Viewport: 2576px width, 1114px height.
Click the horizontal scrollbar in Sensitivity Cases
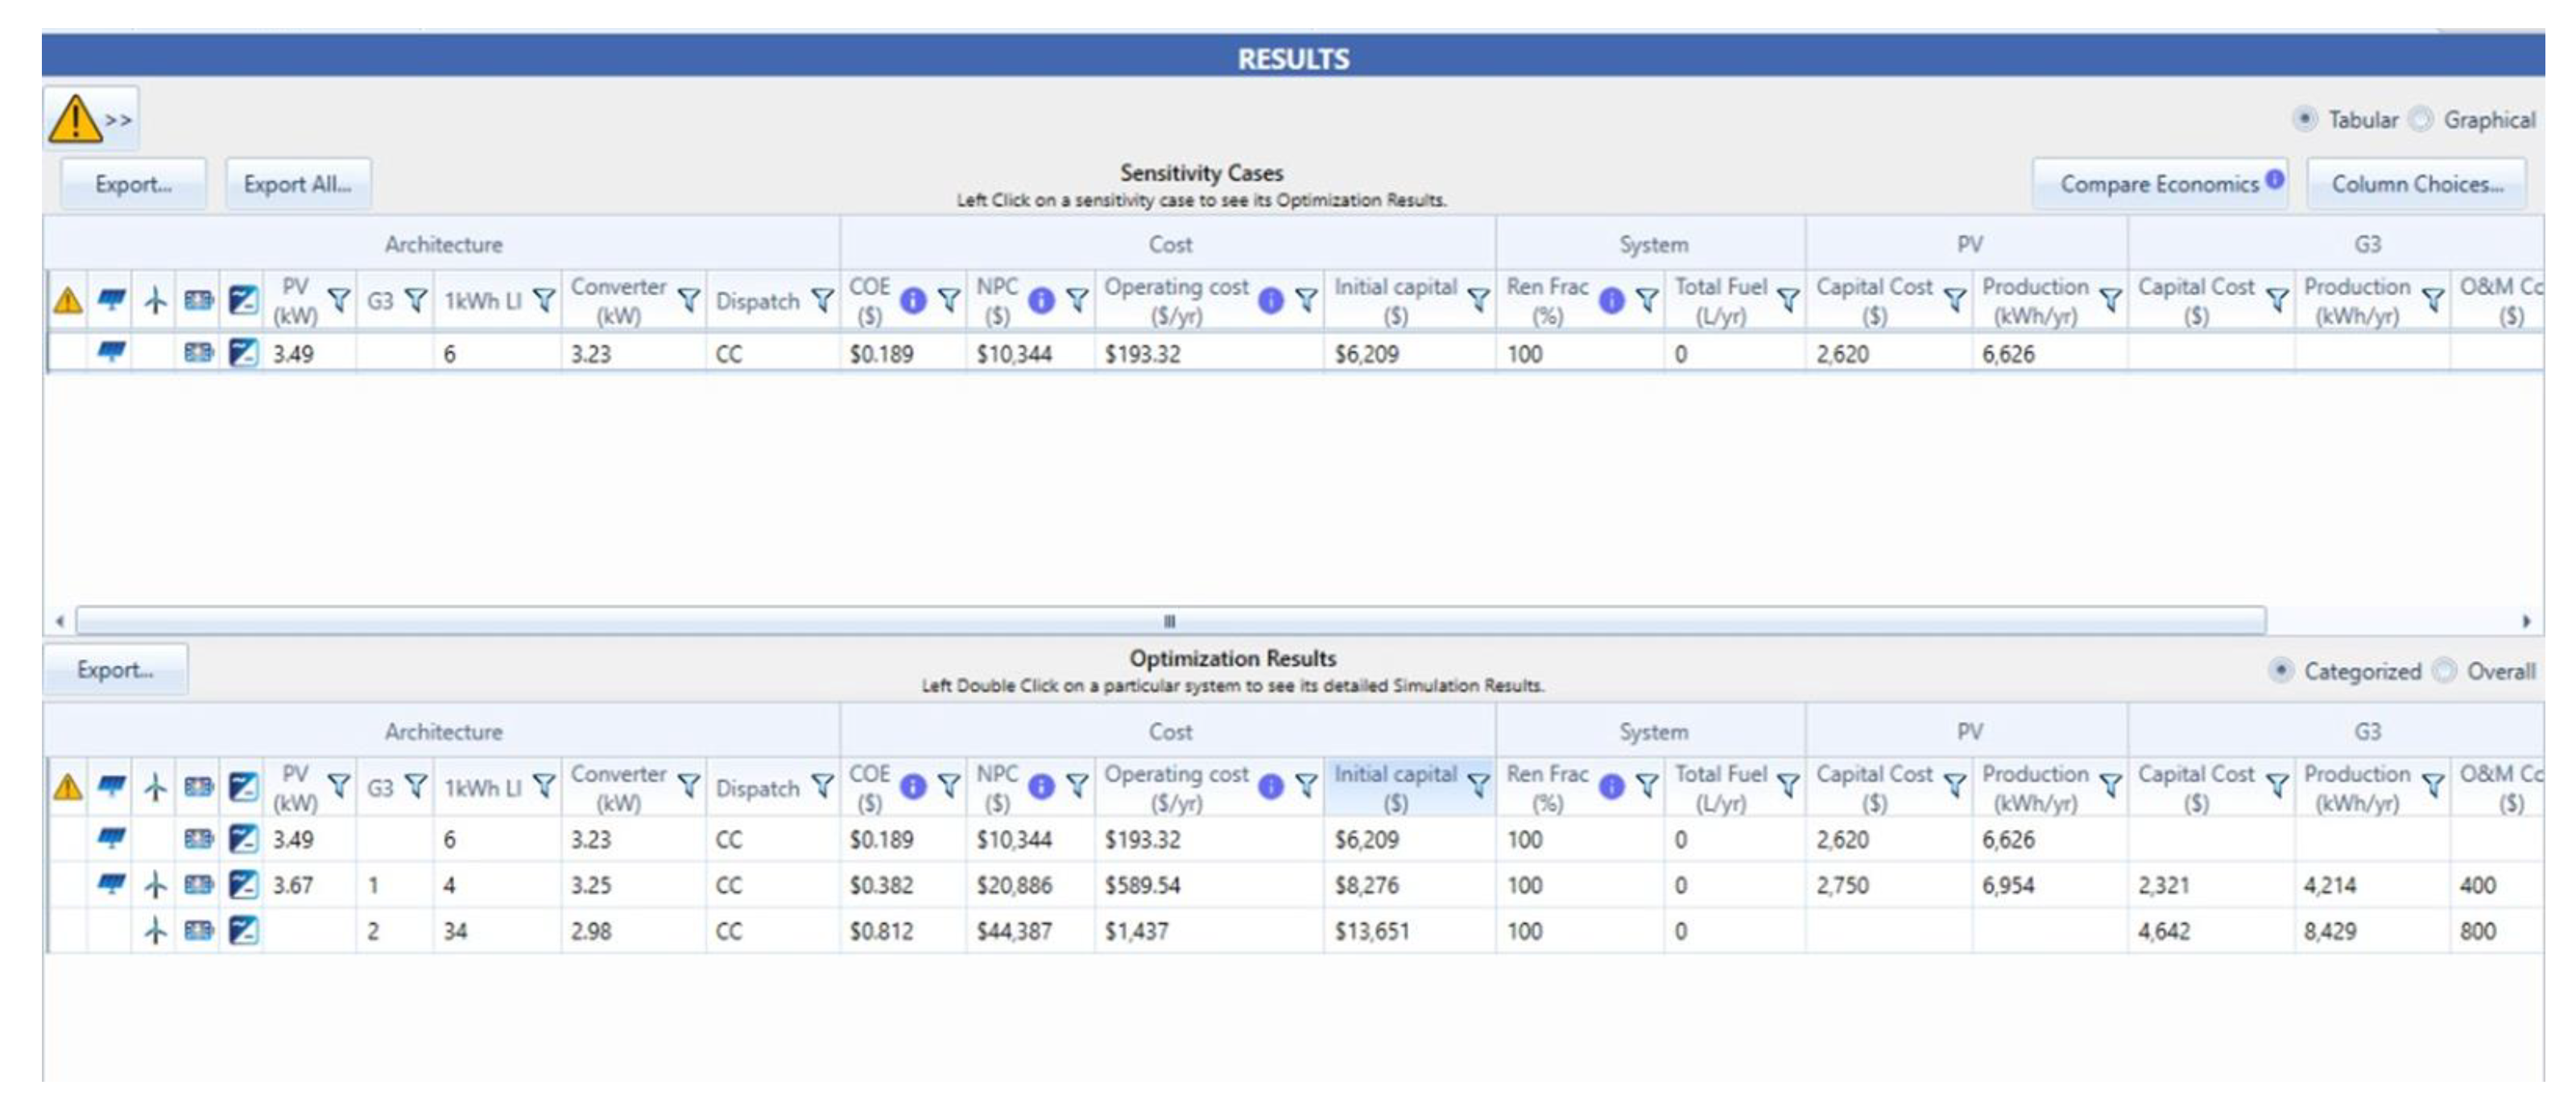[x=1170, y=621]
